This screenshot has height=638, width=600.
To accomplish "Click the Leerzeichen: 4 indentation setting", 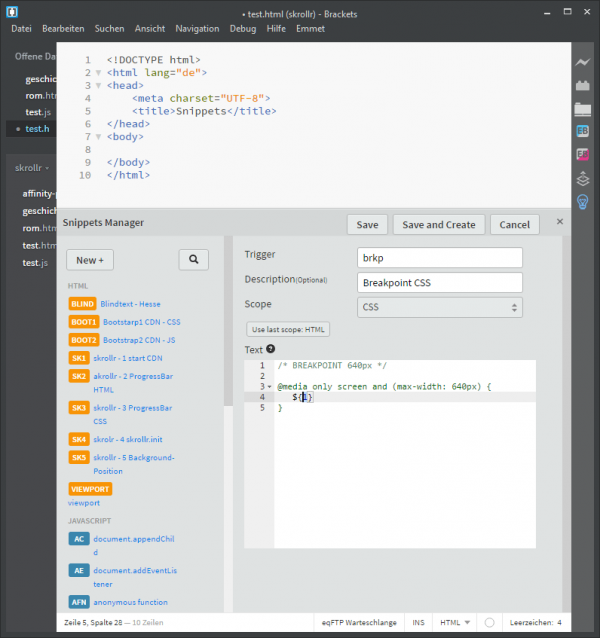I will coord(535,623).
